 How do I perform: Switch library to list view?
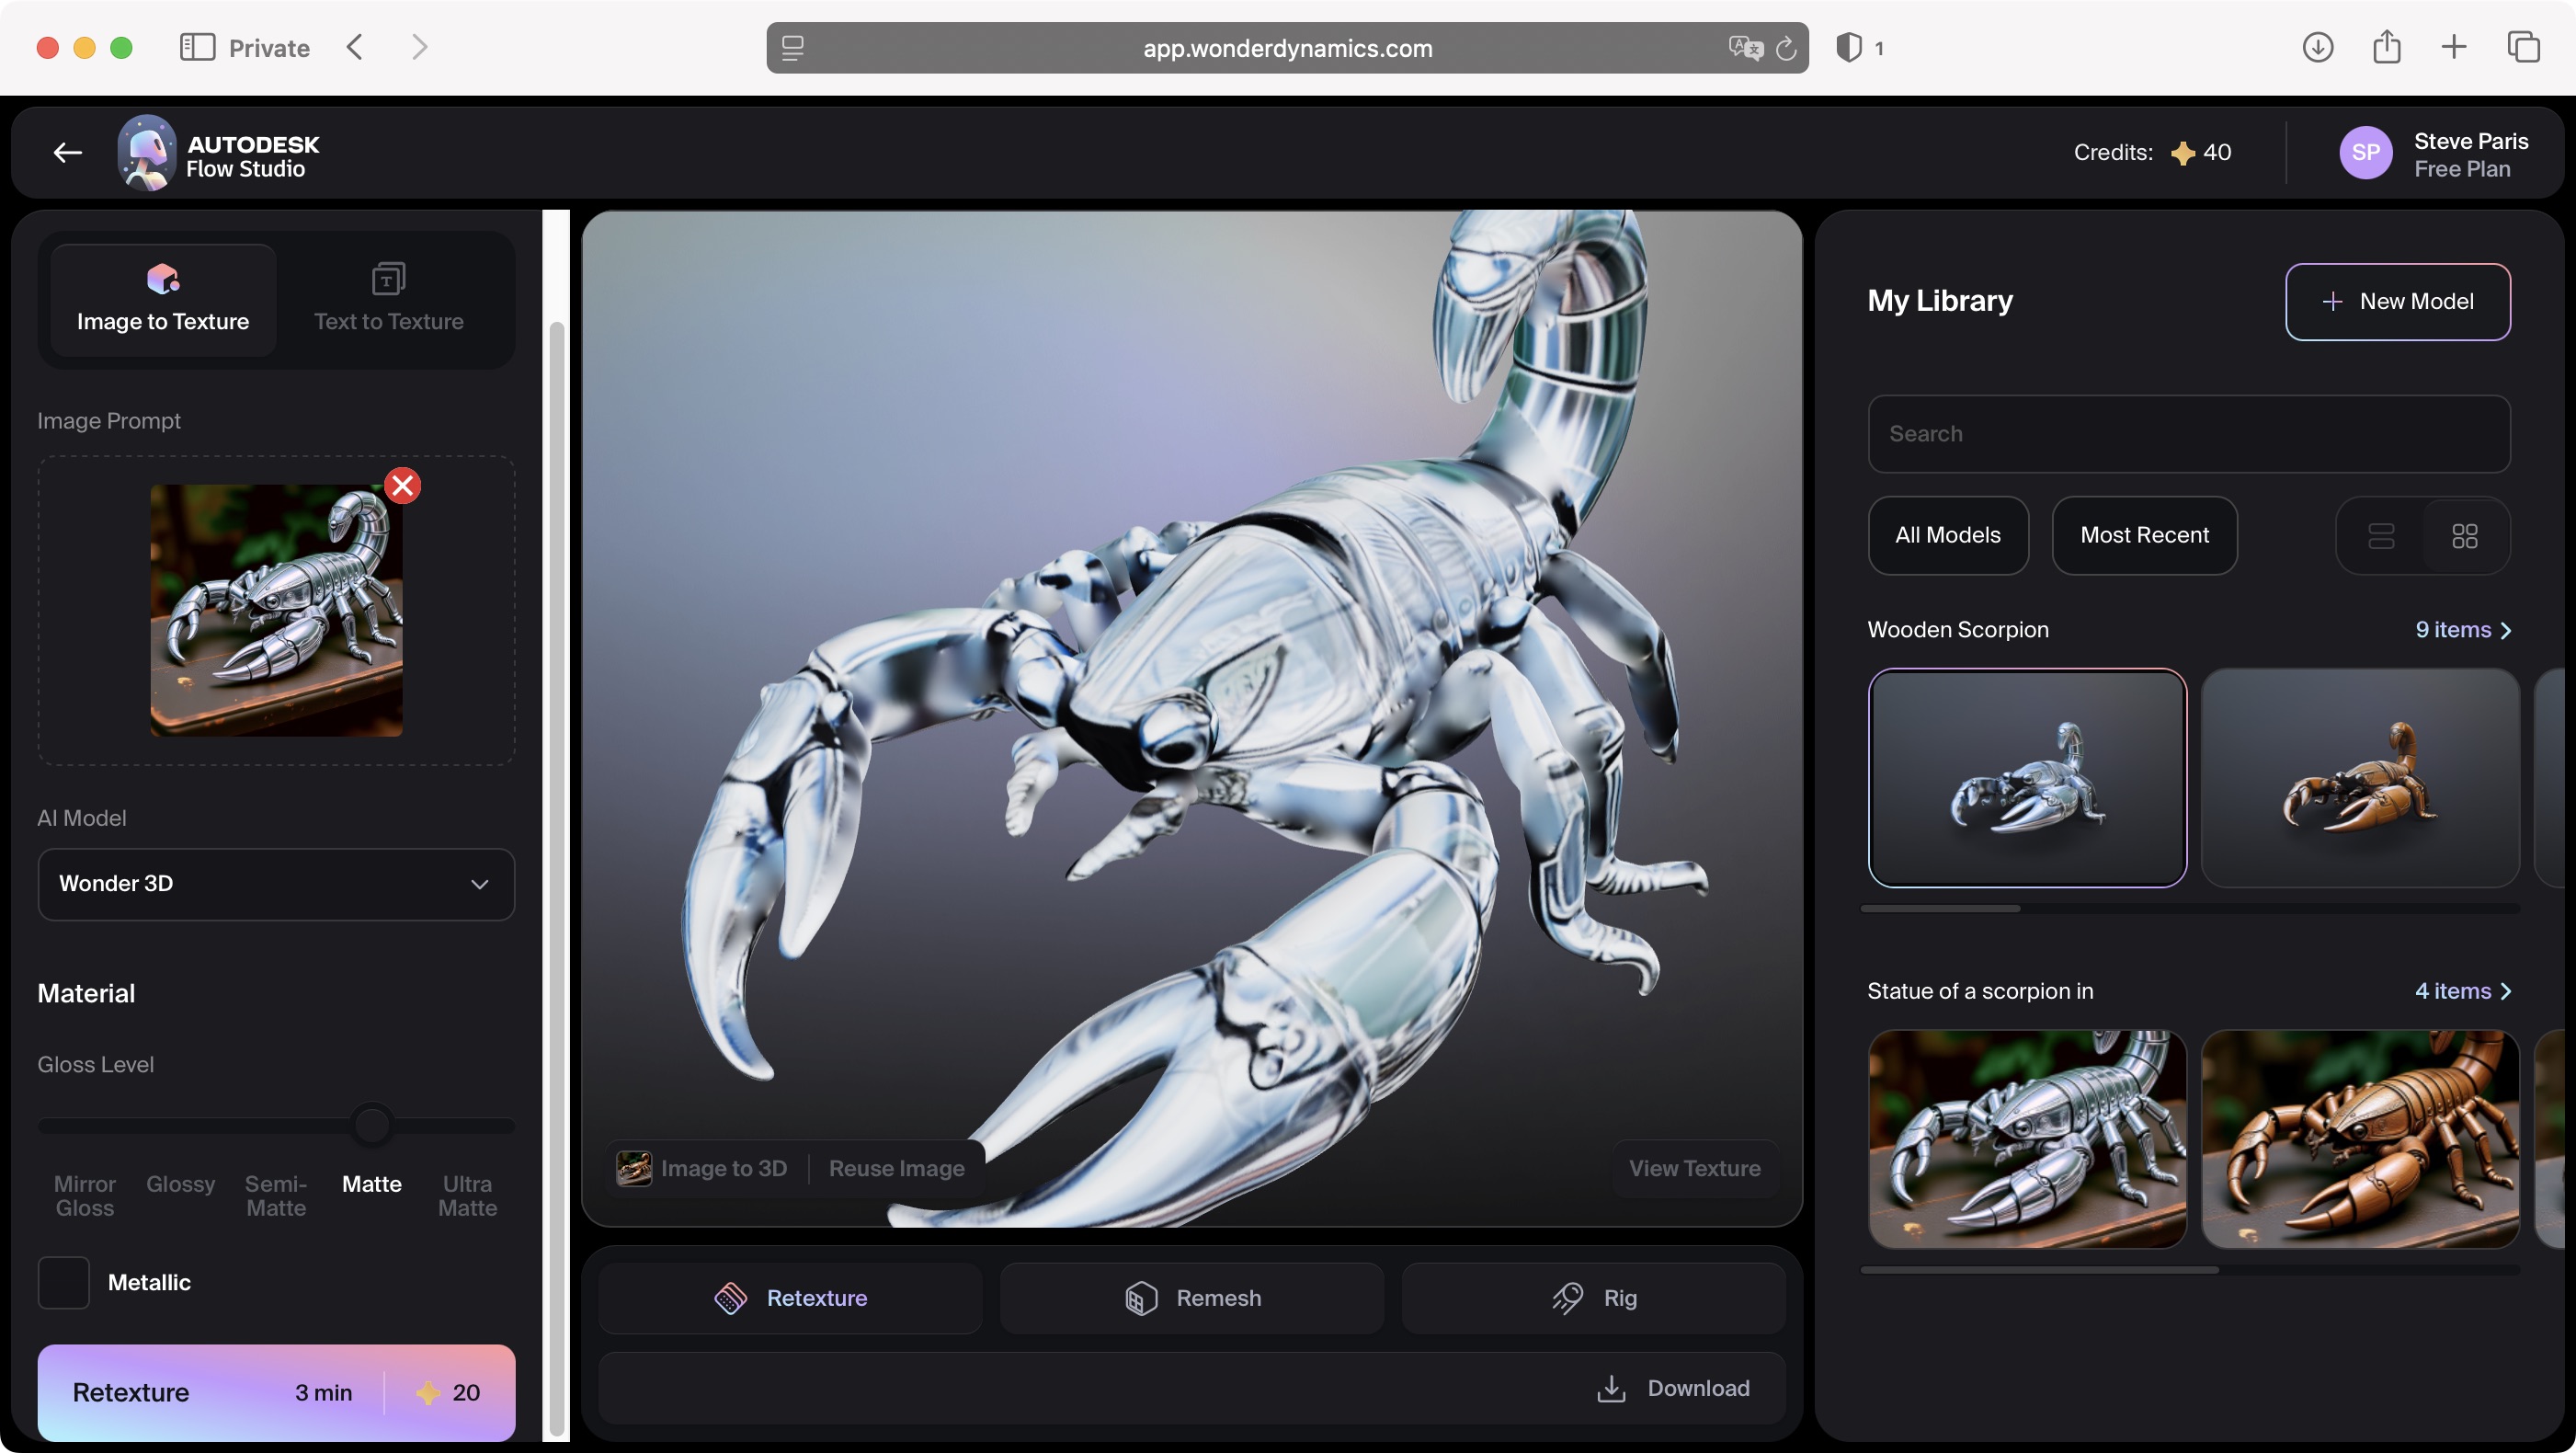(2383, 536)
